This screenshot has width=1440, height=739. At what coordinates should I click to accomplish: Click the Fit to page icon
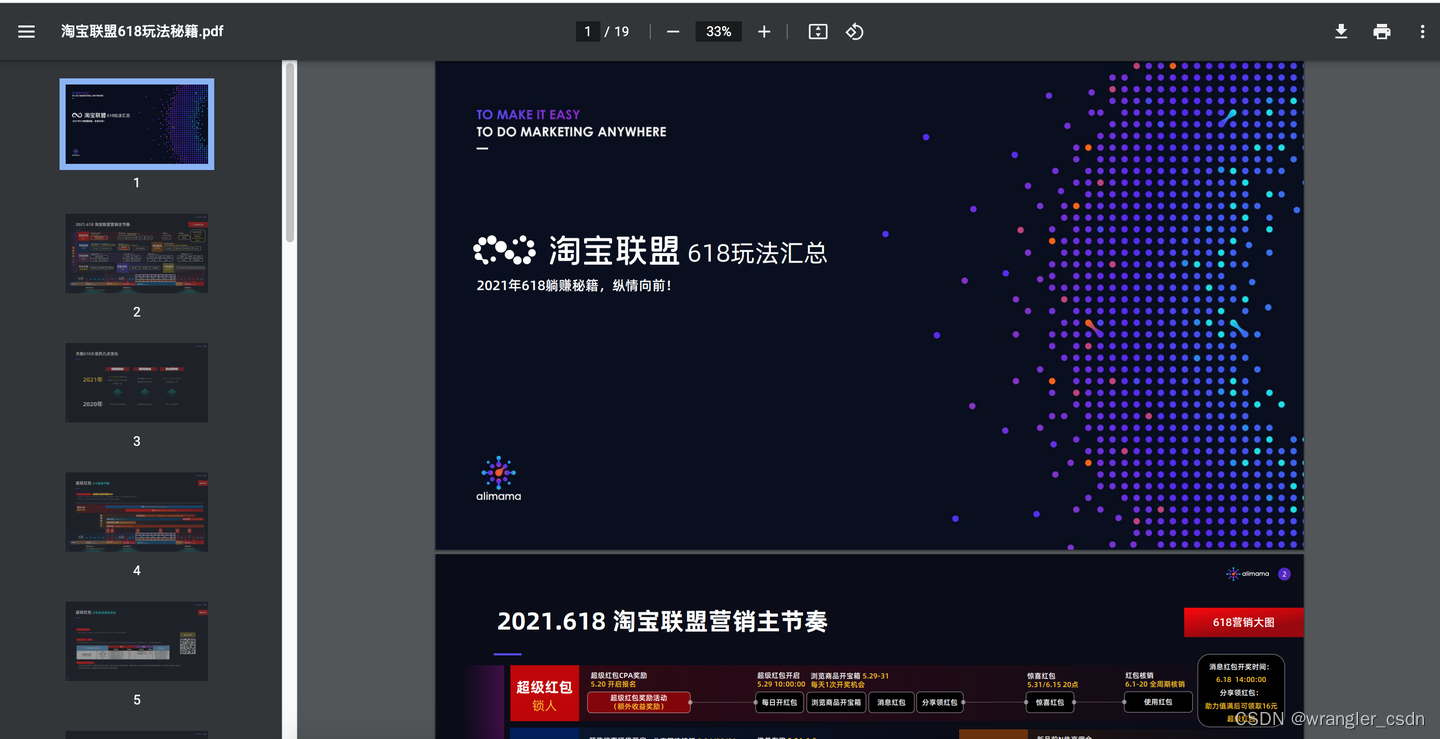click(818, 32)
